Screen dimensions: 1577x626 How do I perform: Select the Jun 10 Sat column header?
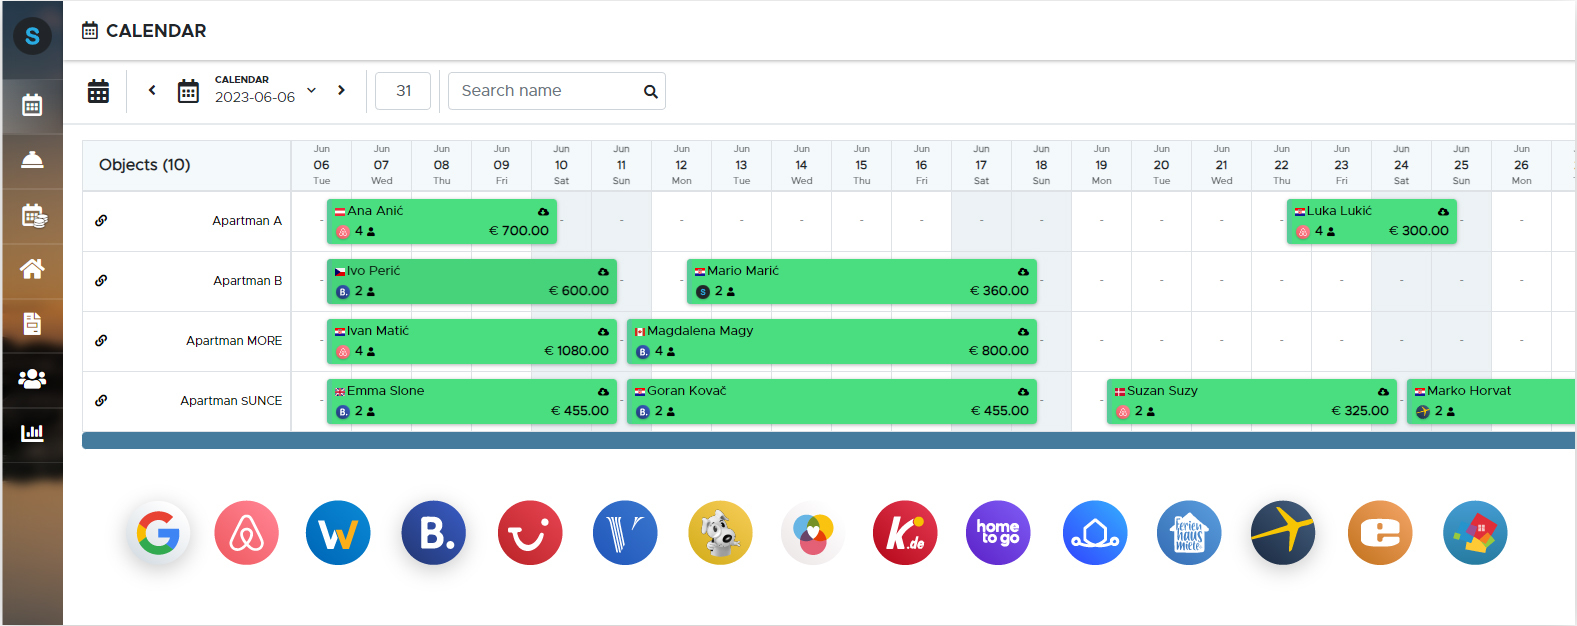click(x=561, y=165)
